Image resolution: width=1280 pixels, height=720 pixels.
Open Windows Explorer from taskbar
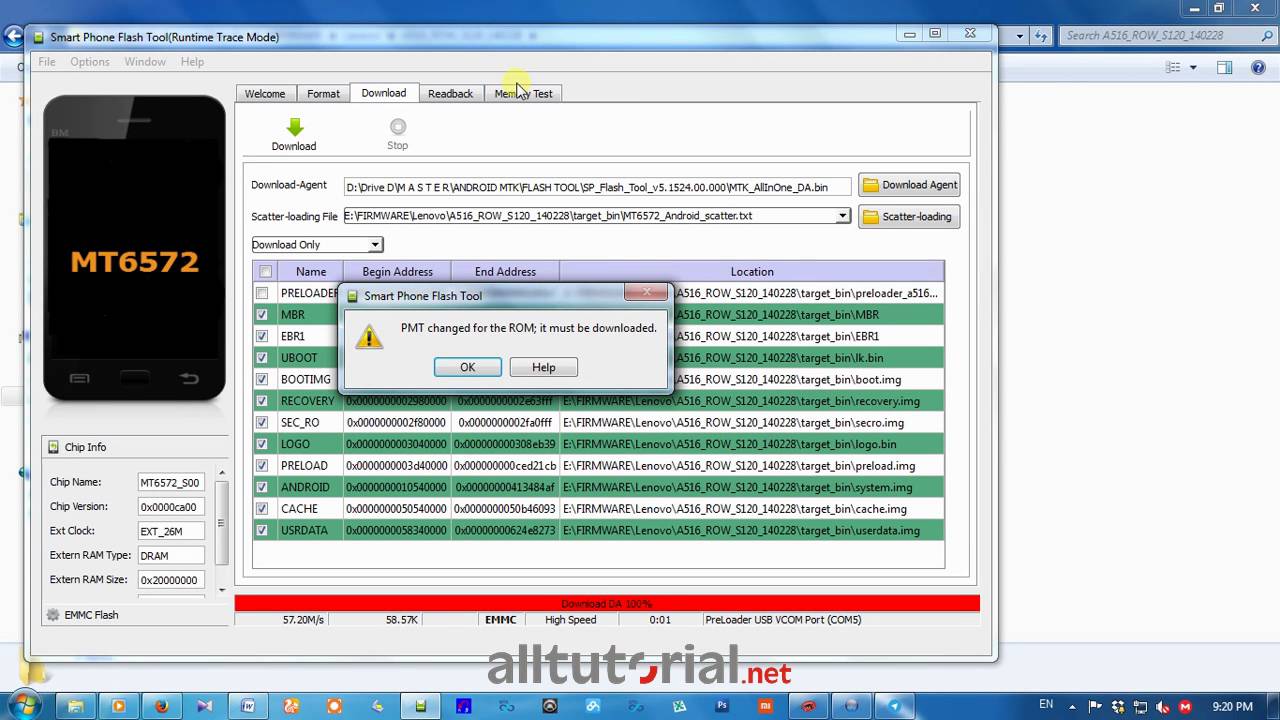tap(75, 706)
